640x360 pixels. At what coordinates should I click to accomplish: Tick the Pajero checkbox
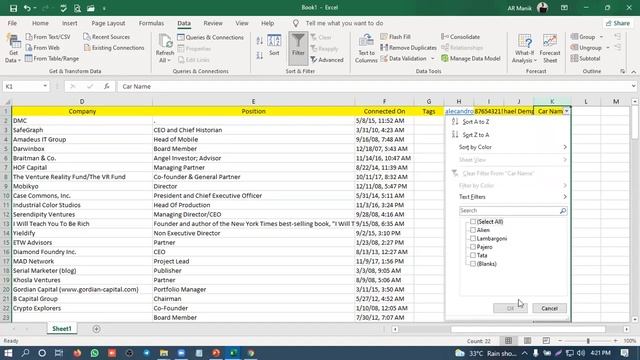473,247
